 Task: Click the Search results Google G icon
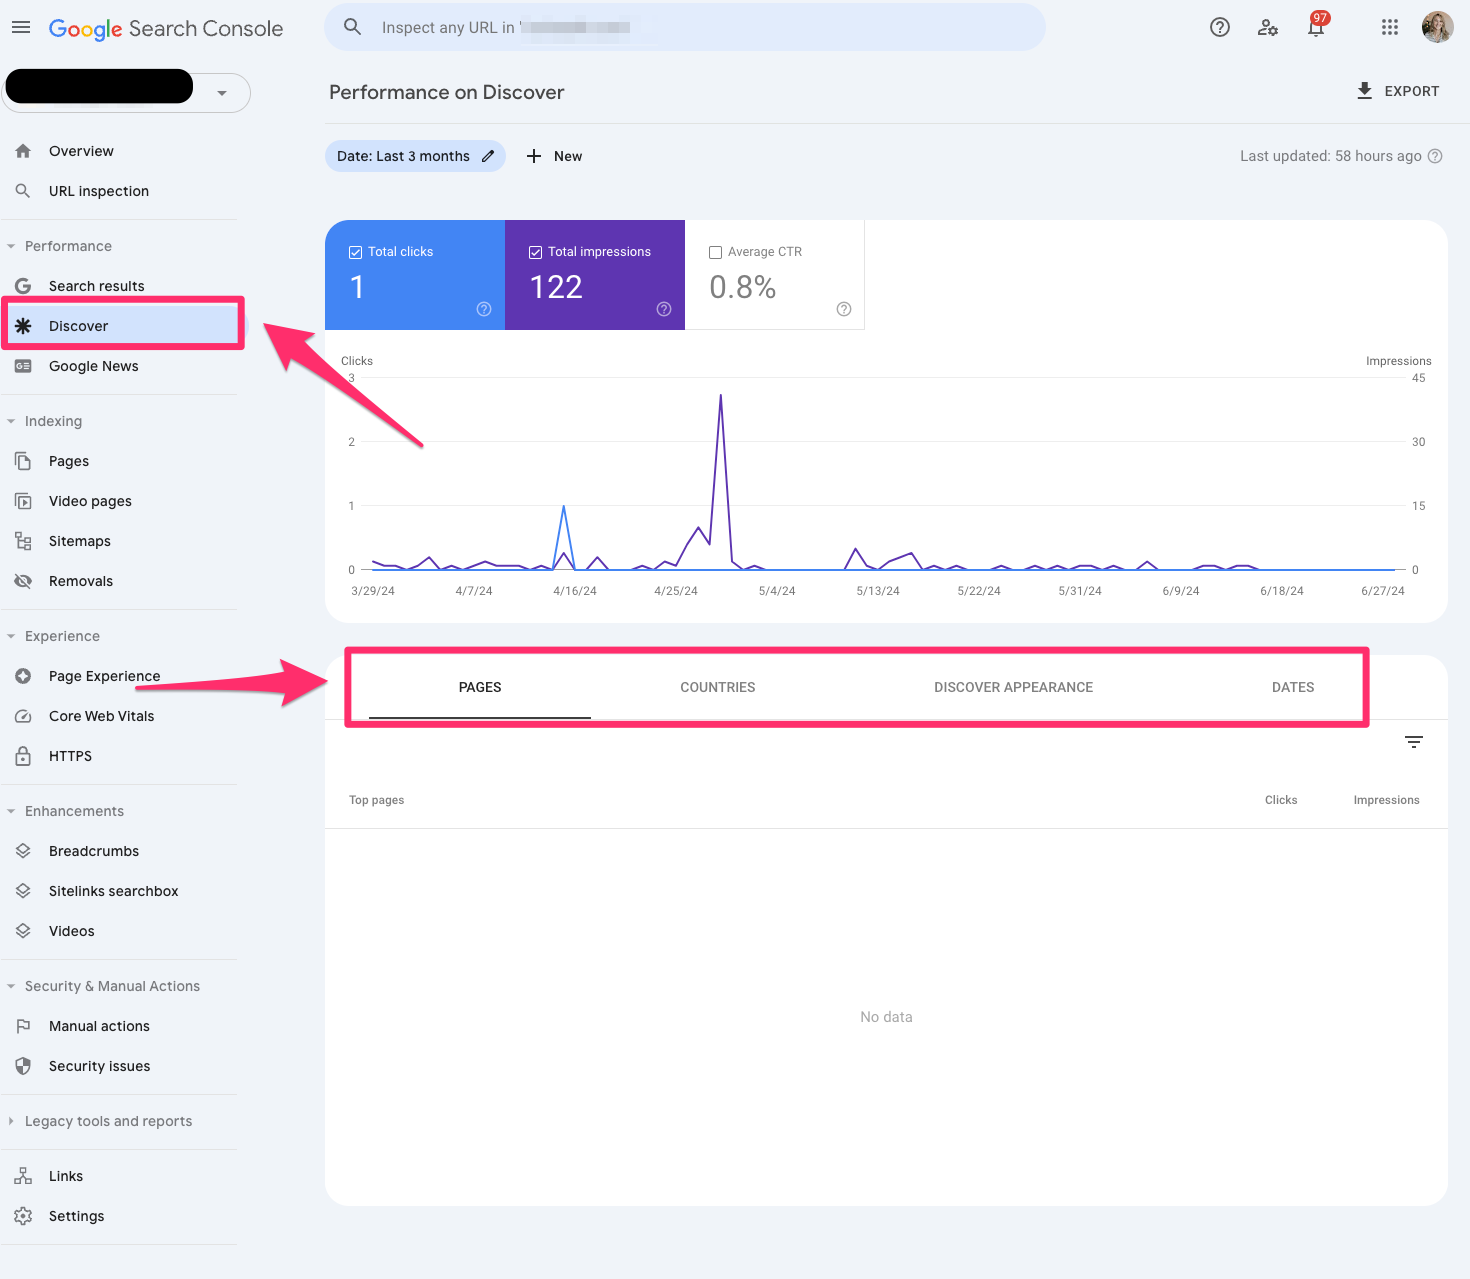(23, 286)
